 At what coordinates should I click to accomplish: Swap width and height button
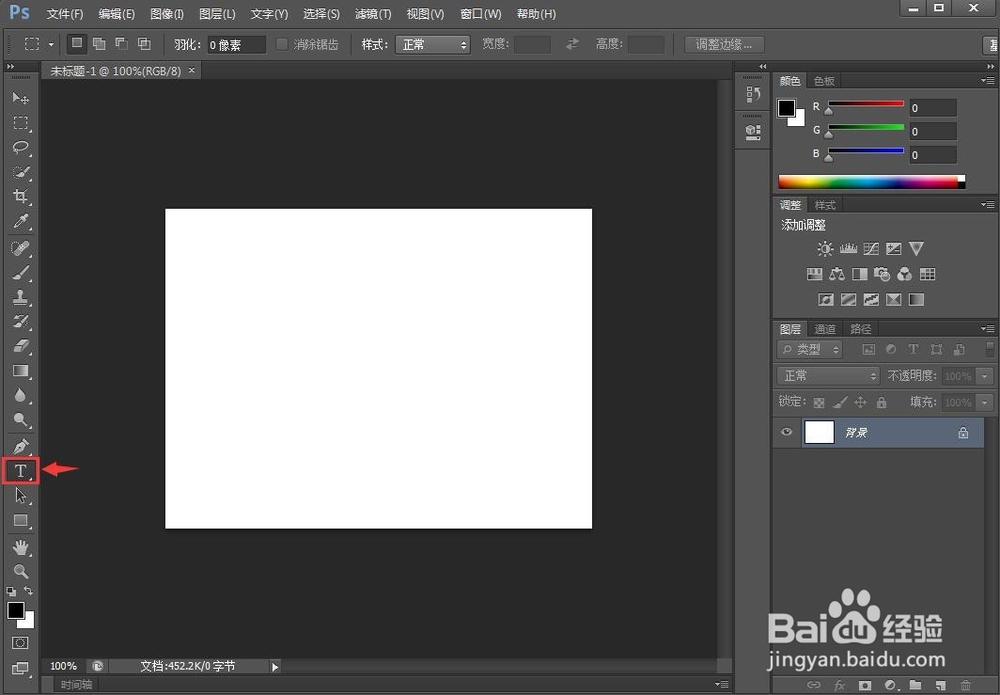tap(572, 44)
